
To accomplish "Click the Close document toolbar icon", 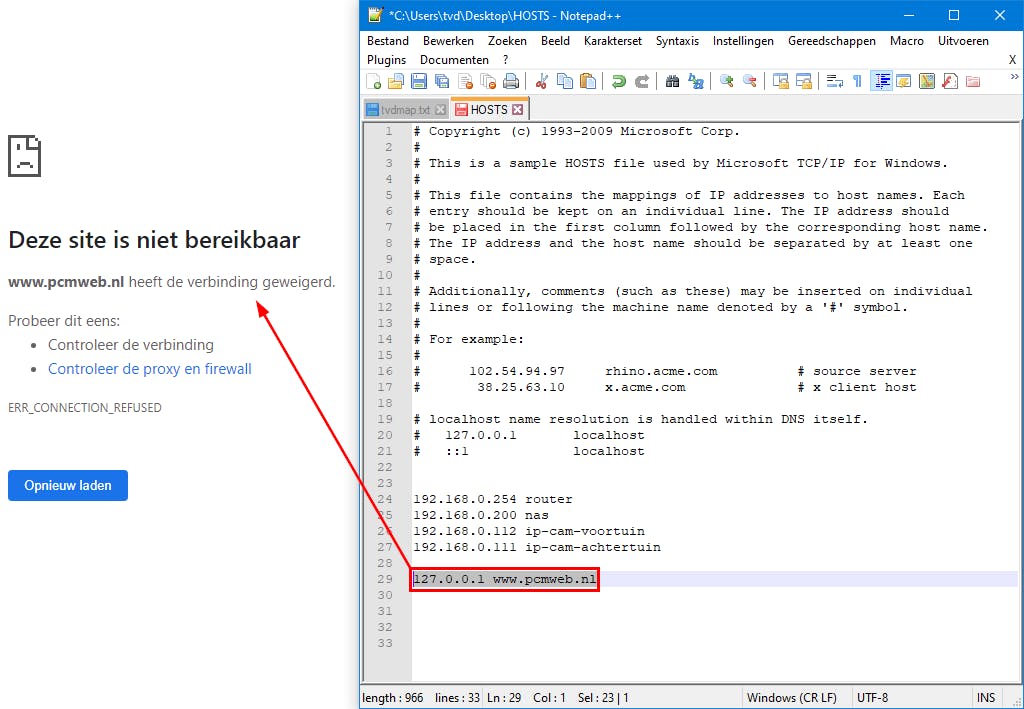I will pyautogui.click(x=465, y=81).
